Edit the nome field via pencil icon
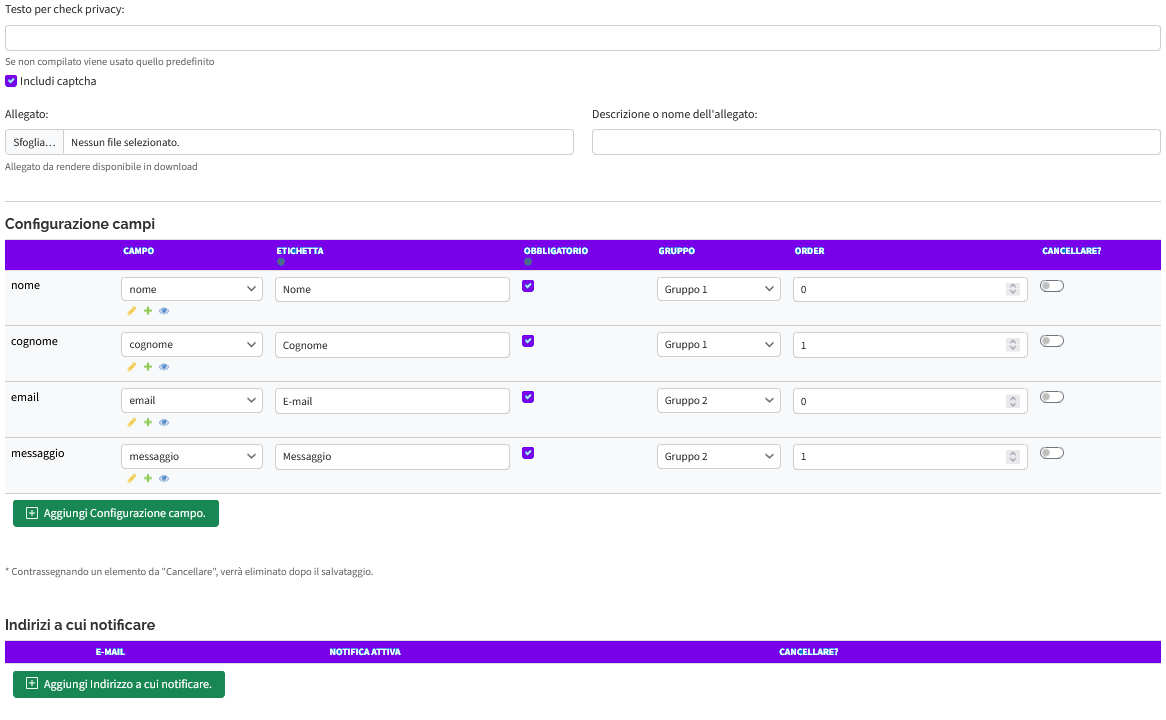This screenshot has width=1166, height=720. point(132,311)
